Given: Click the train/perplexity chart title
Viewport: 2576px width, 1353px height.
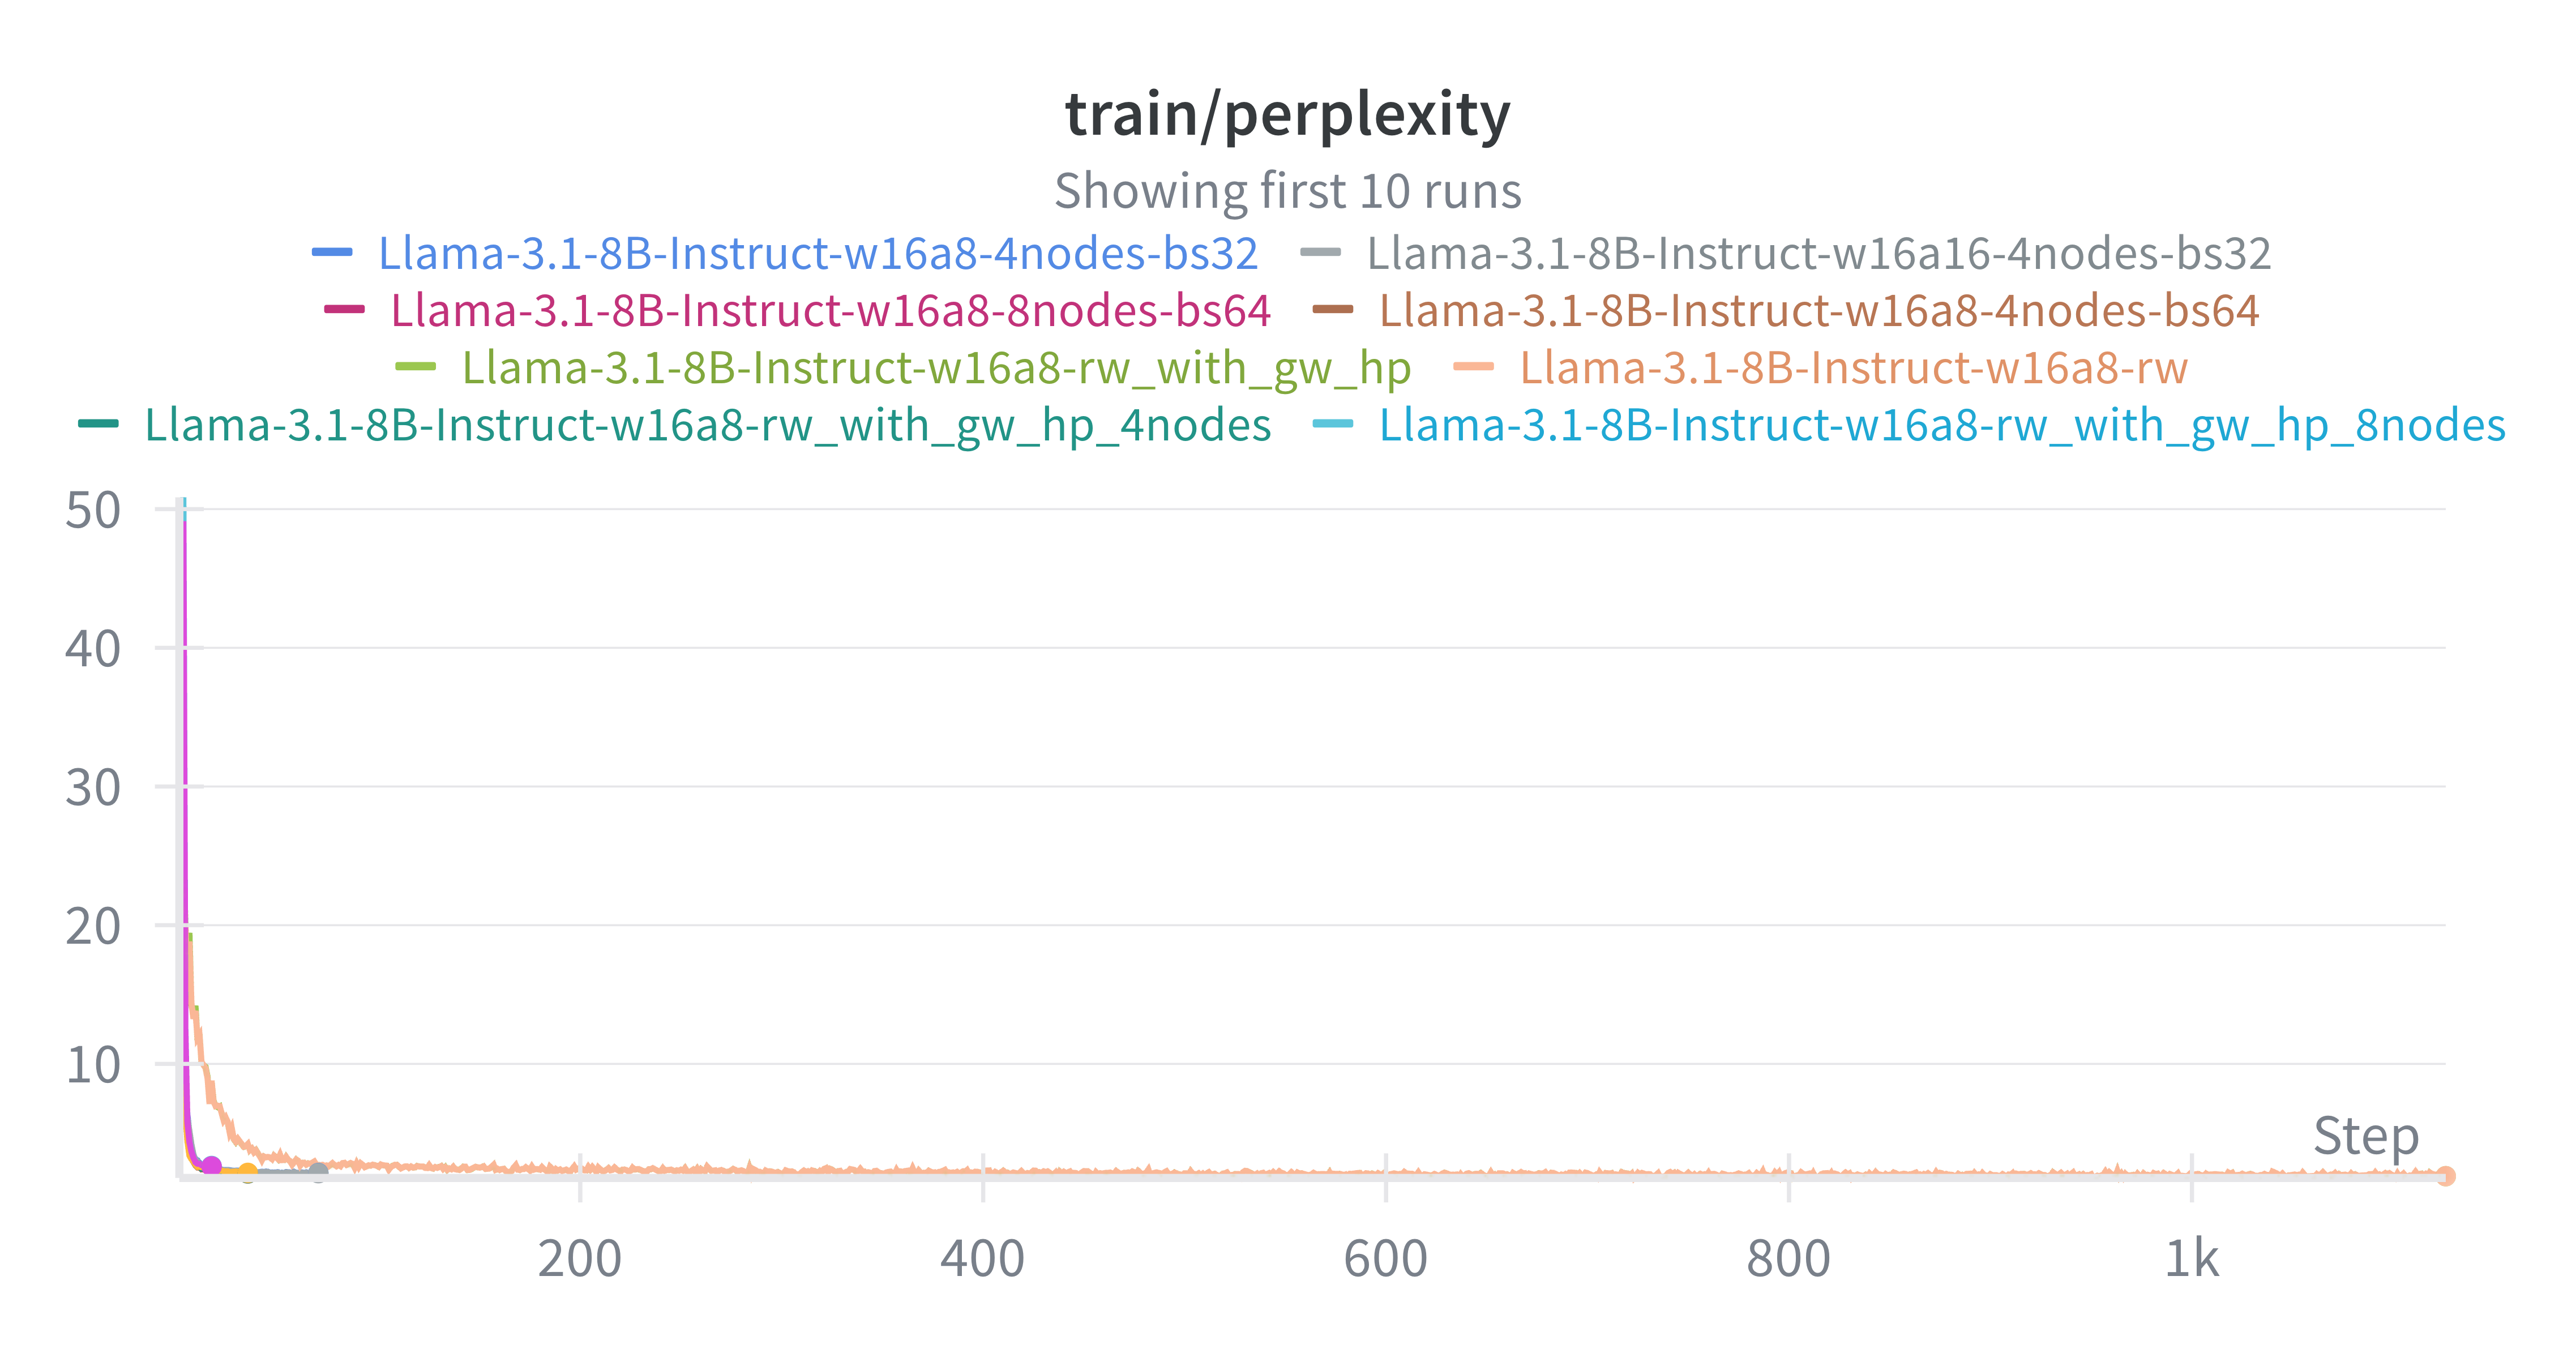Looking at the screenshot, I should tap(1288, 114).
